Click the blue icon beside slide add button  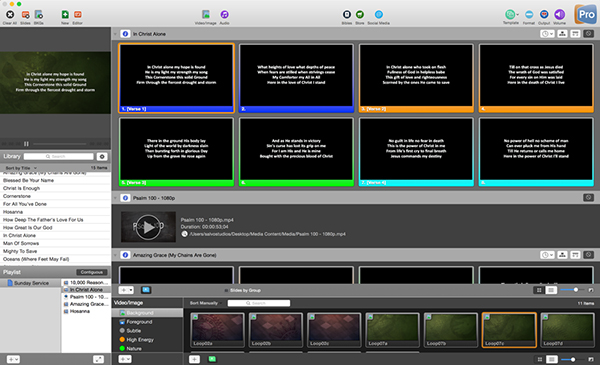tap(146, 290)
